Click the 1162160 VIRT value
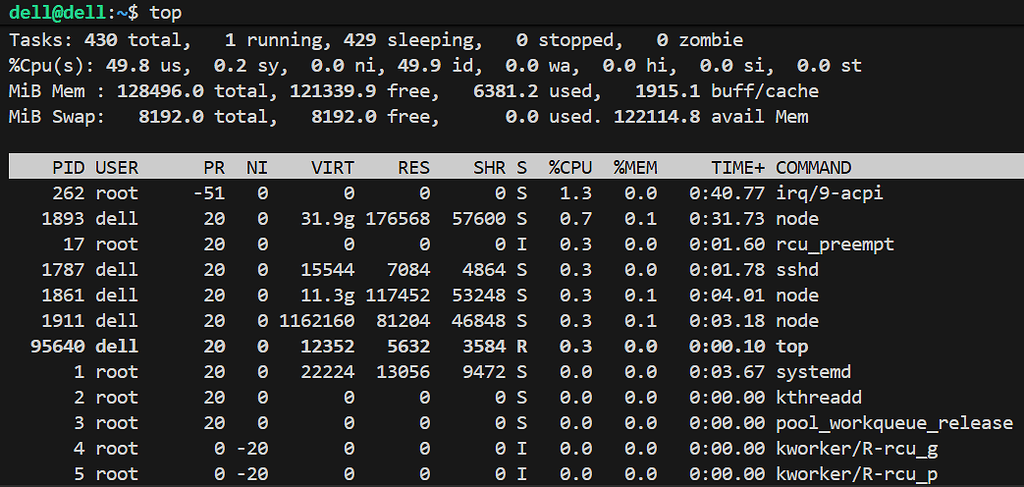 tap(317, 321)
